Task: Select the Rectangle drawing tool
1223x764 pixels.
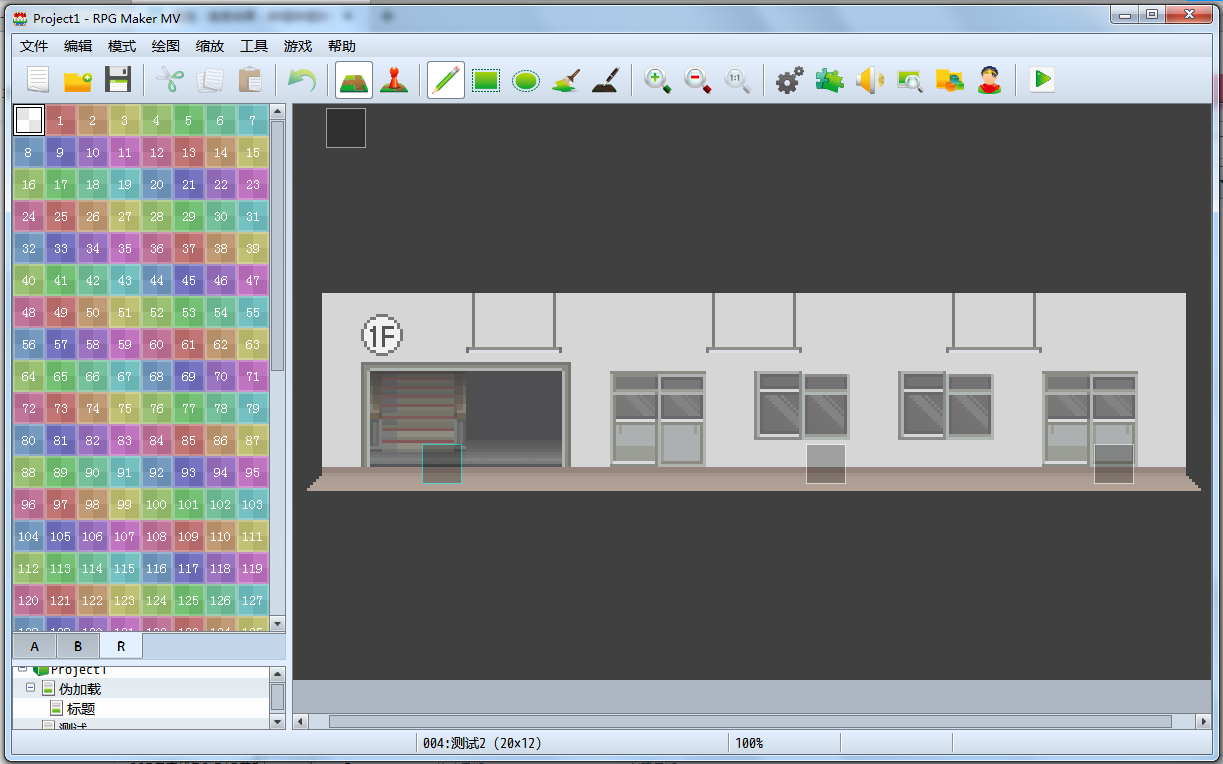Action: pyautogui.click(x=486, y=80)
